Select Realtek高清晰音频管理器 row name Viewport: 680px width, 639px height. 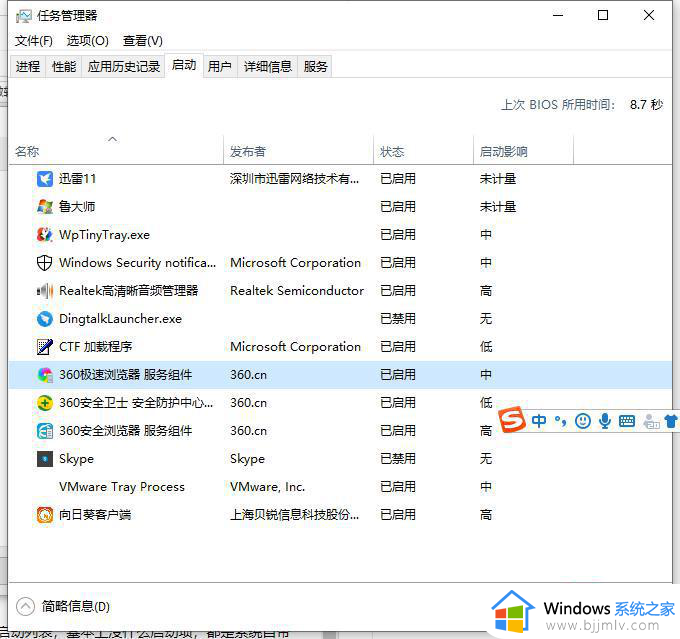coord(129,291)
